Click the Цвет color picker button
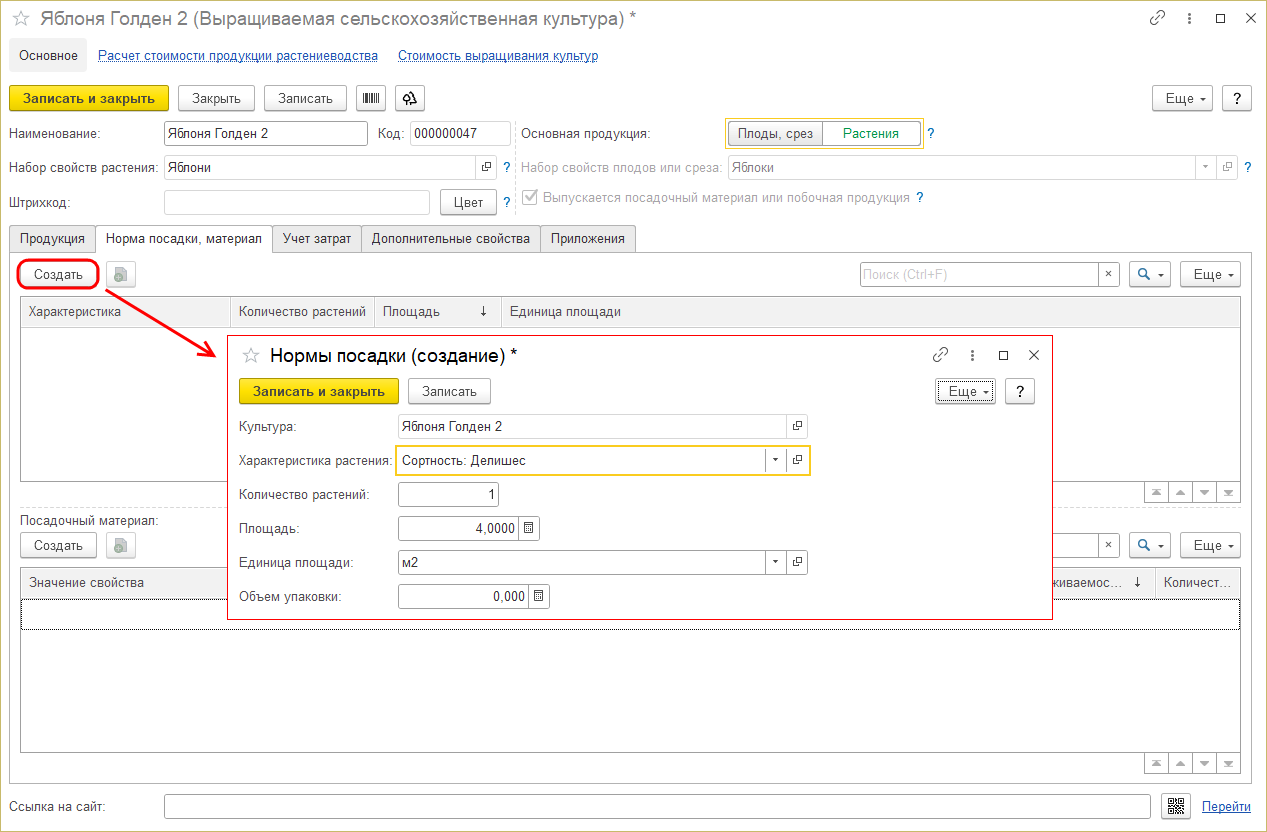 (468, 203)
